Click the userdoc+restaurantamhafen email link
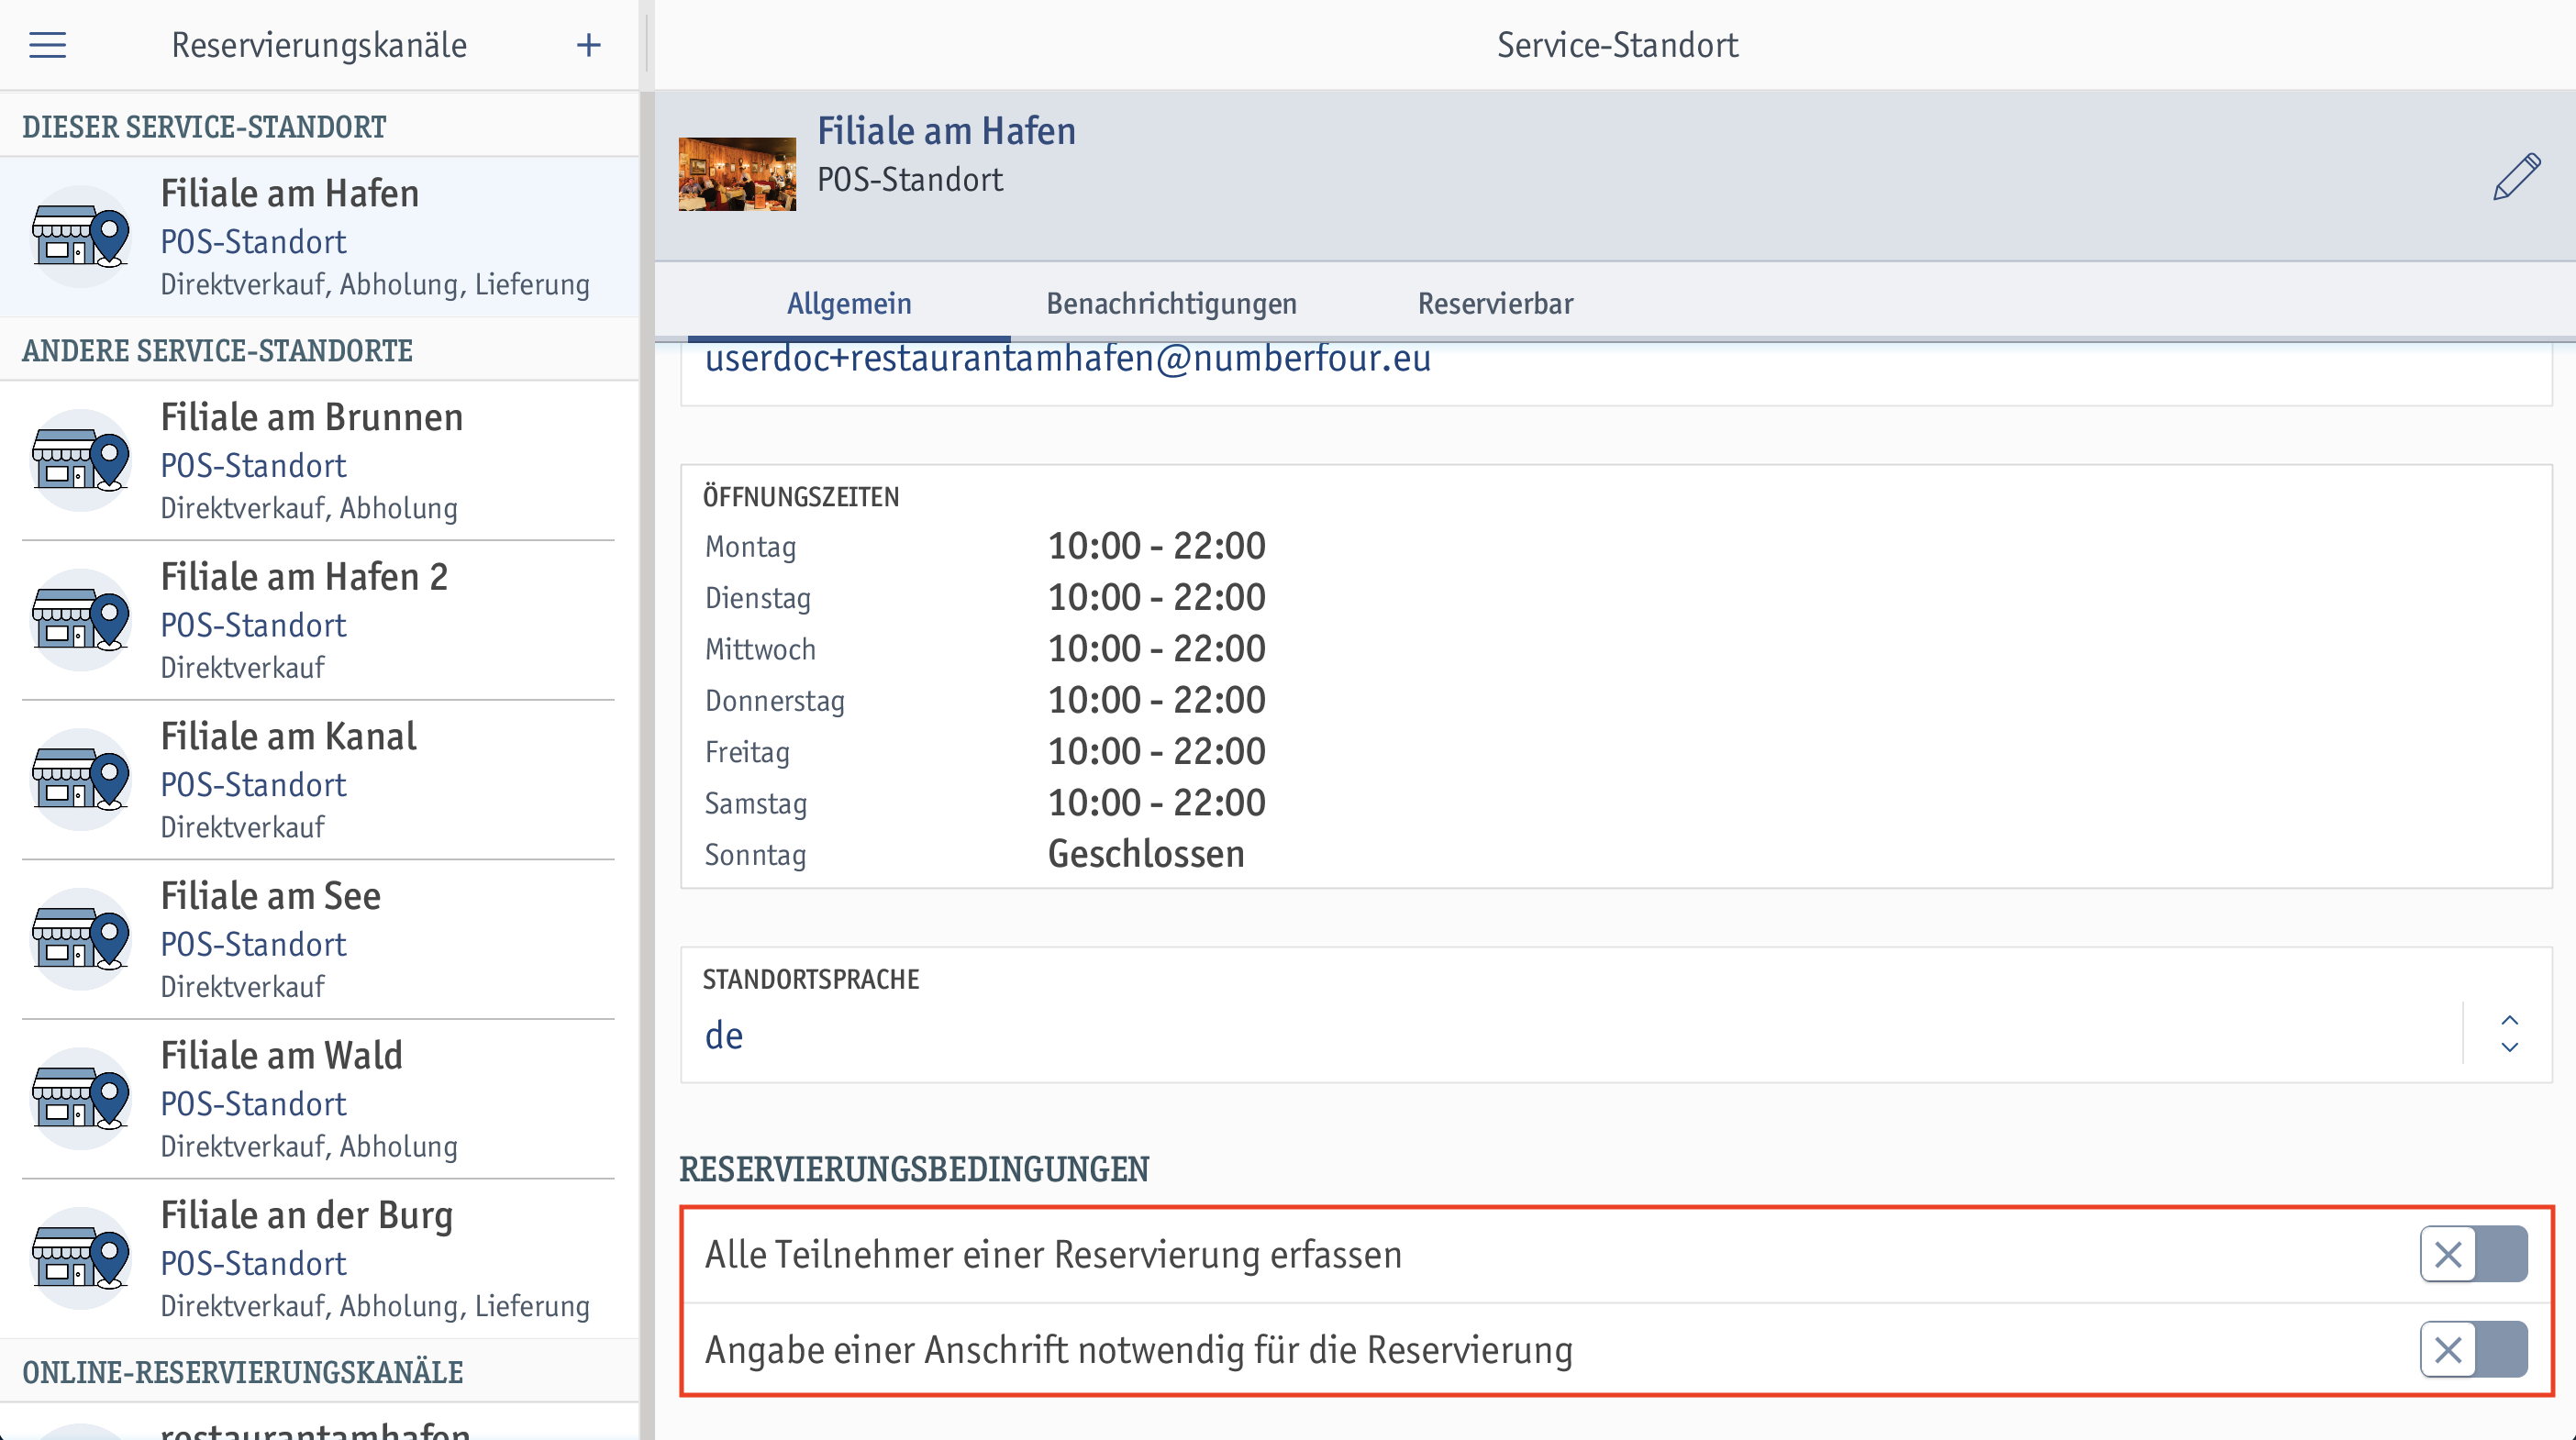 tap(1067, 358)
